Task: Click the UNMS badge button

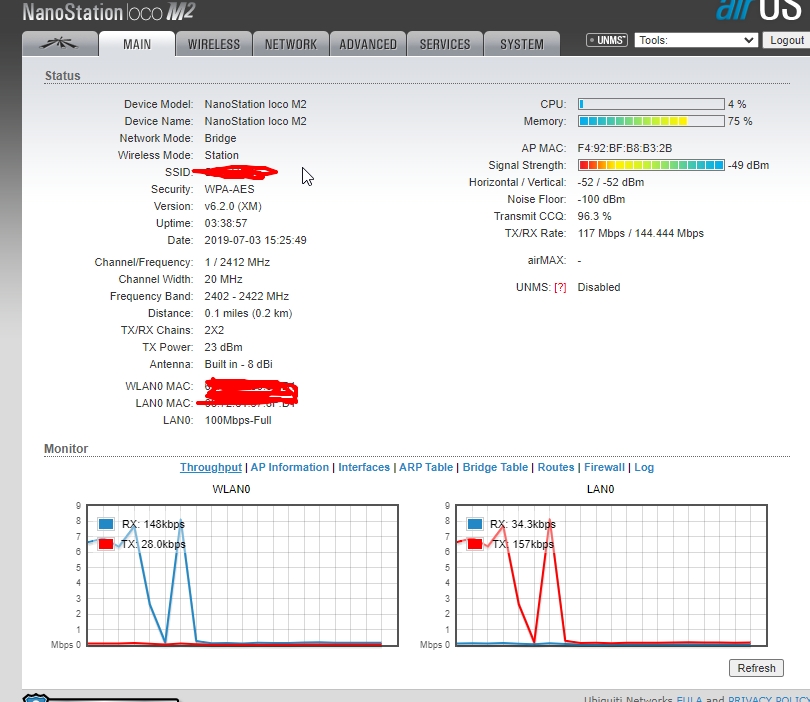Action: tap(607, 40)
